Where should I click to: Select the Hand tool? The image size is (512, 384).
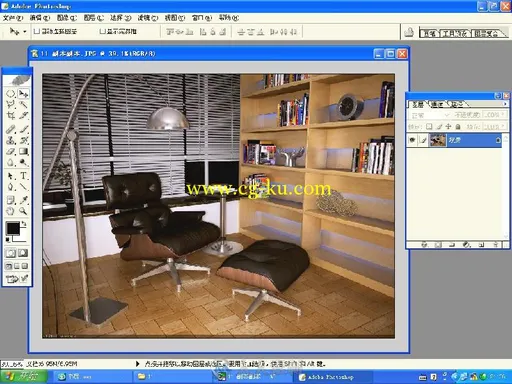(x=11, y=211)
